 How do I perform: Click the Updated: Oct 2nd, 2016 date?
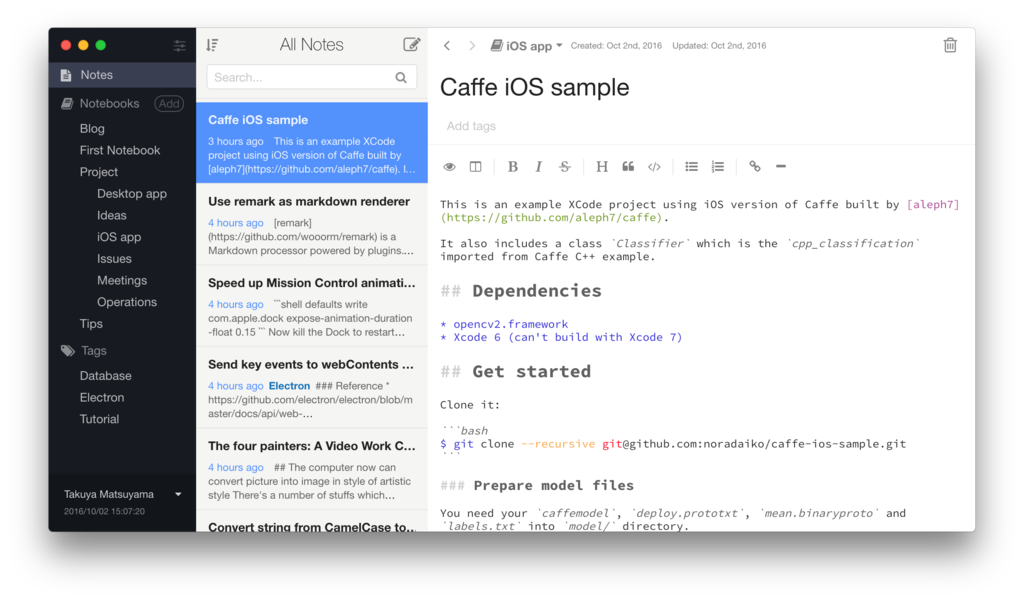point(719,46)
